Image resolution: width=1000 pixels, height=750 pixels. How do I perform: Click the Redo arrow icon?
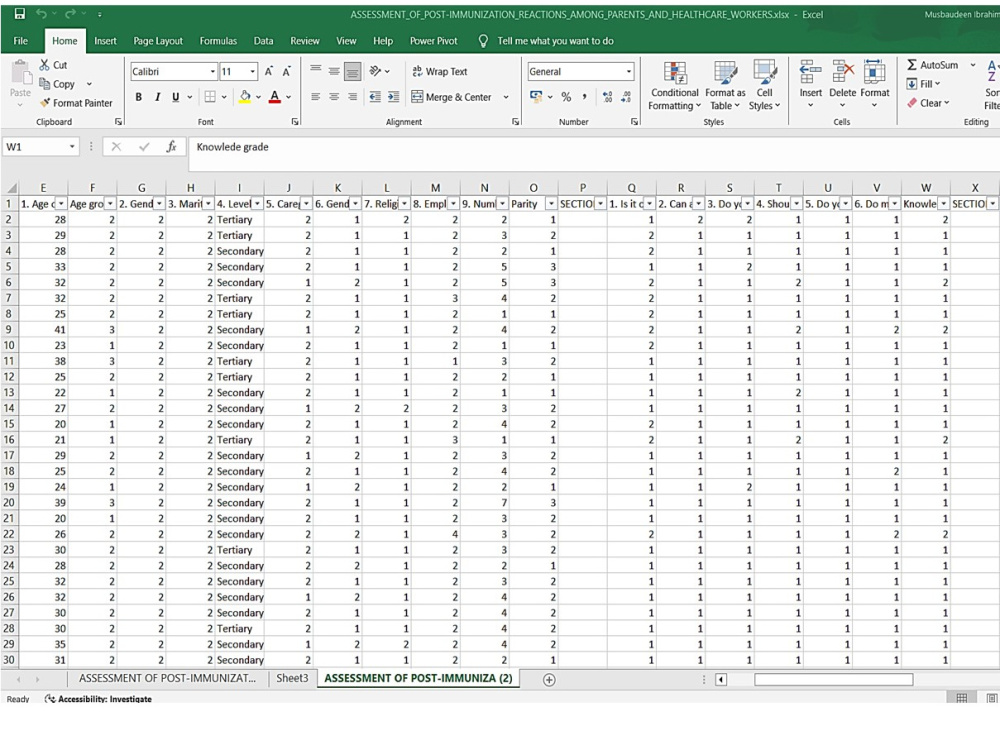click(70, 13)
